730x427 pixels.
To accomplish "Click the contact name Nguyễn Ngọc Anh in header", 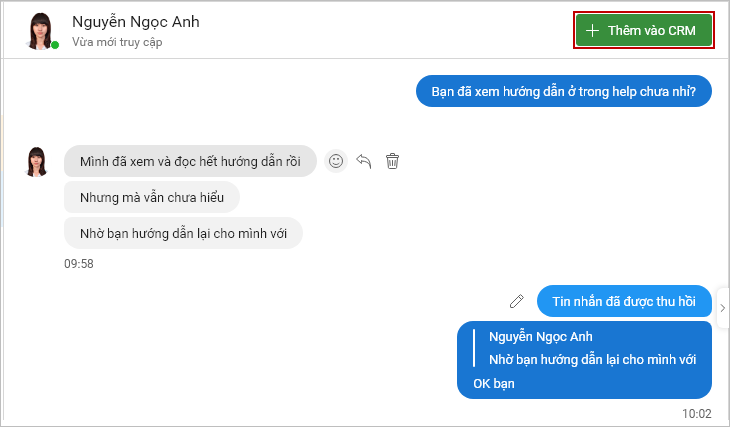I will point(135,21).
